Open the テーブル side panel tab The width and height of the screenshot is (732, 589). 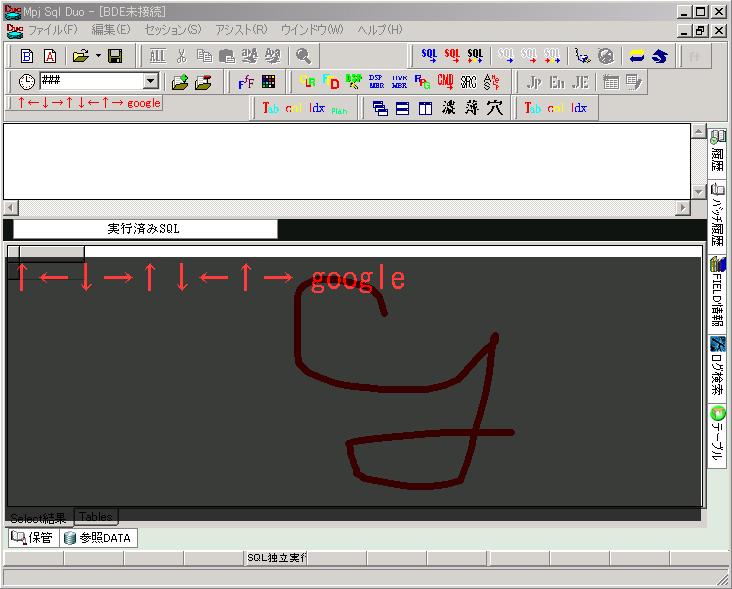click(x=717, y=435)
